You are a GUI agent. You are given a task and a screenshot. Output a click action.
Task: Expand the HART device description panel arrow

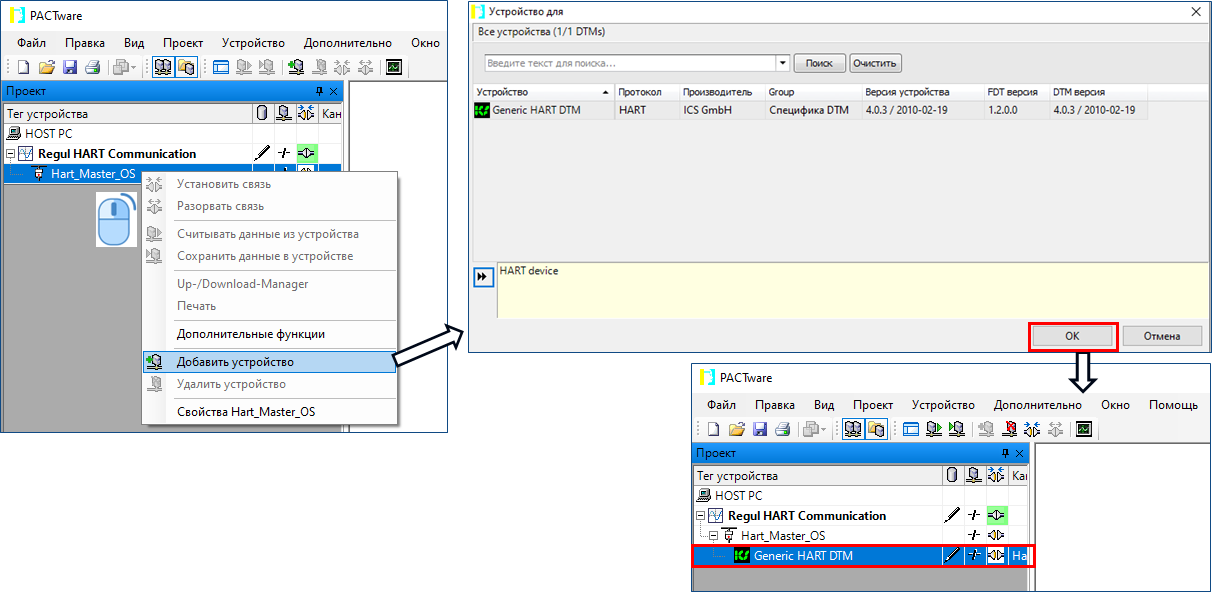483,278
